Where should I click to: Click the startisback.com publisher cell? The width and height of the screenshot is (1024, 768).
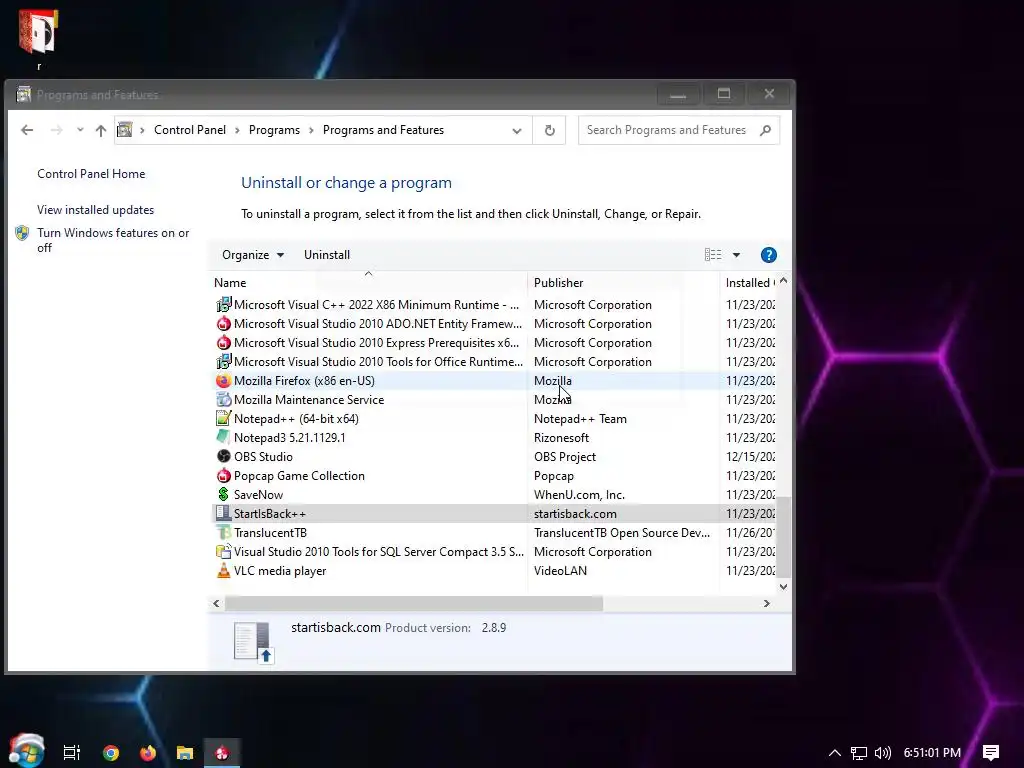tap(575, 514)
